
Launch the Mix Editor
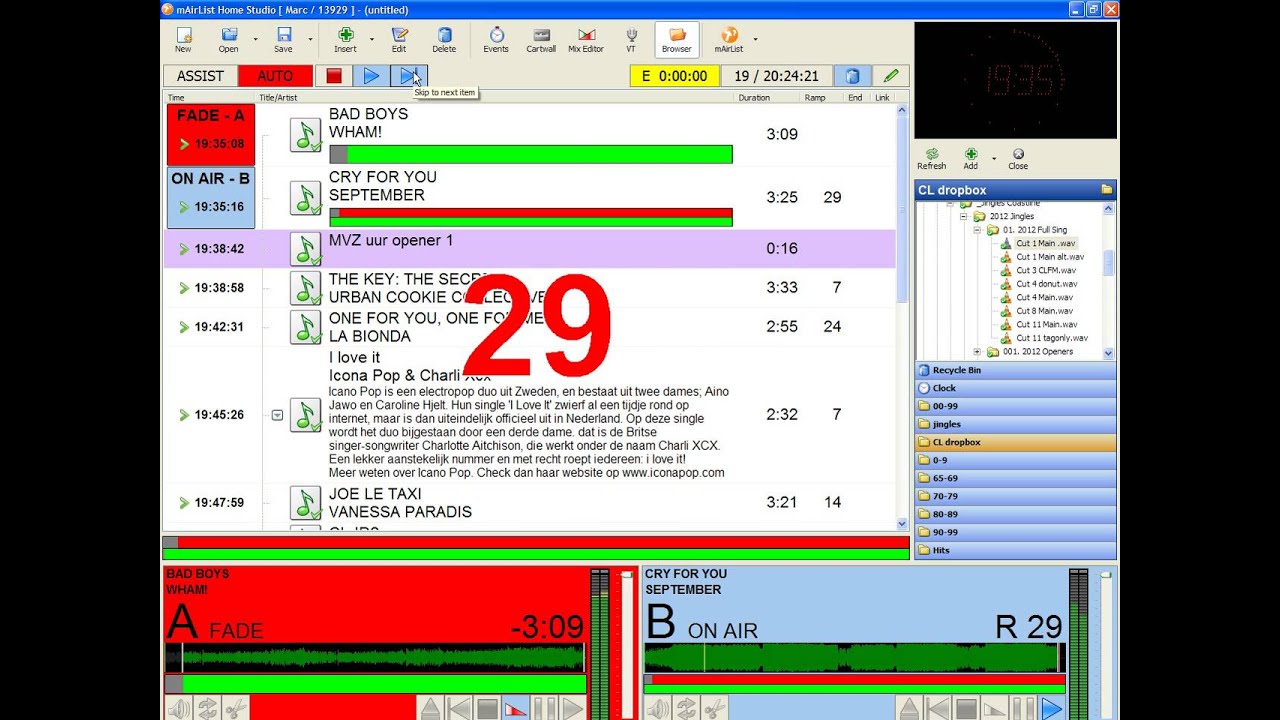tap(586, 40)
